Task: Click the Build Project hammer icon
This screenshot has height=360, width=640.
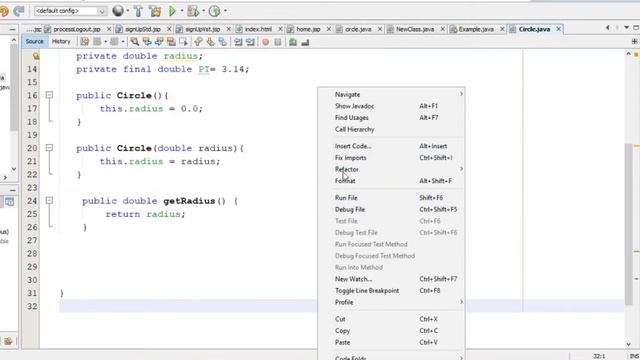Action: pos(138,11)
